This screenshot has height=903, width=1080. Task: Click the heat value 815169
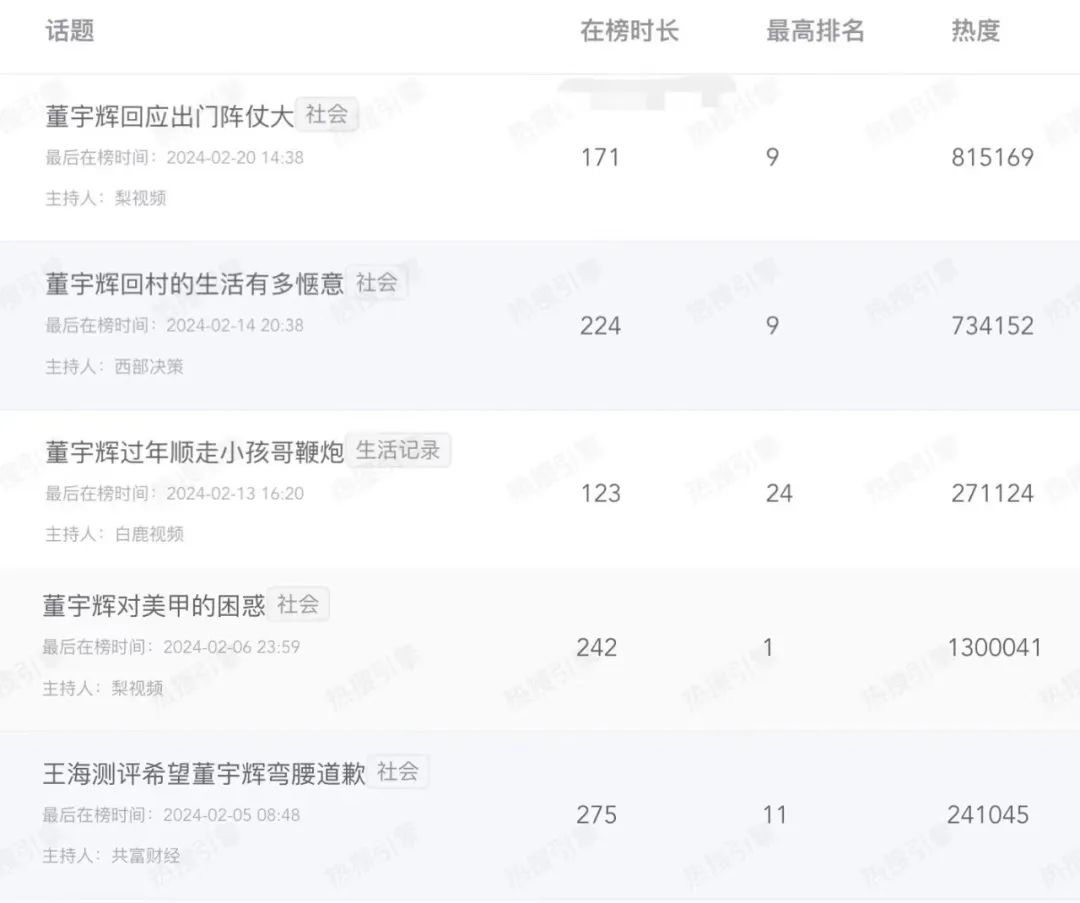coord(993,158)
